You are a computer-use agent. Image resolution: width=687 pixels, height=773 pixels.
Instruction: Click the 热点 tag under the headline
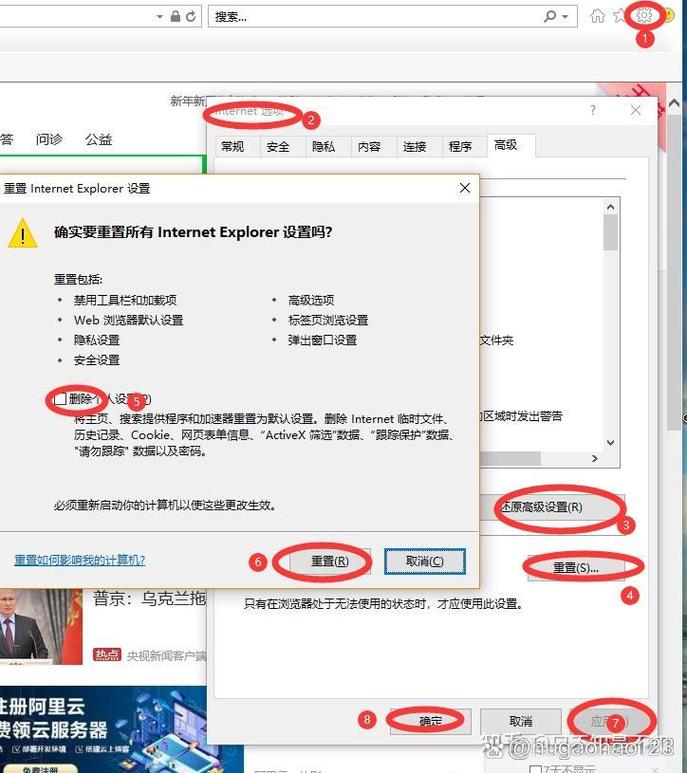[x=106, y=655]
